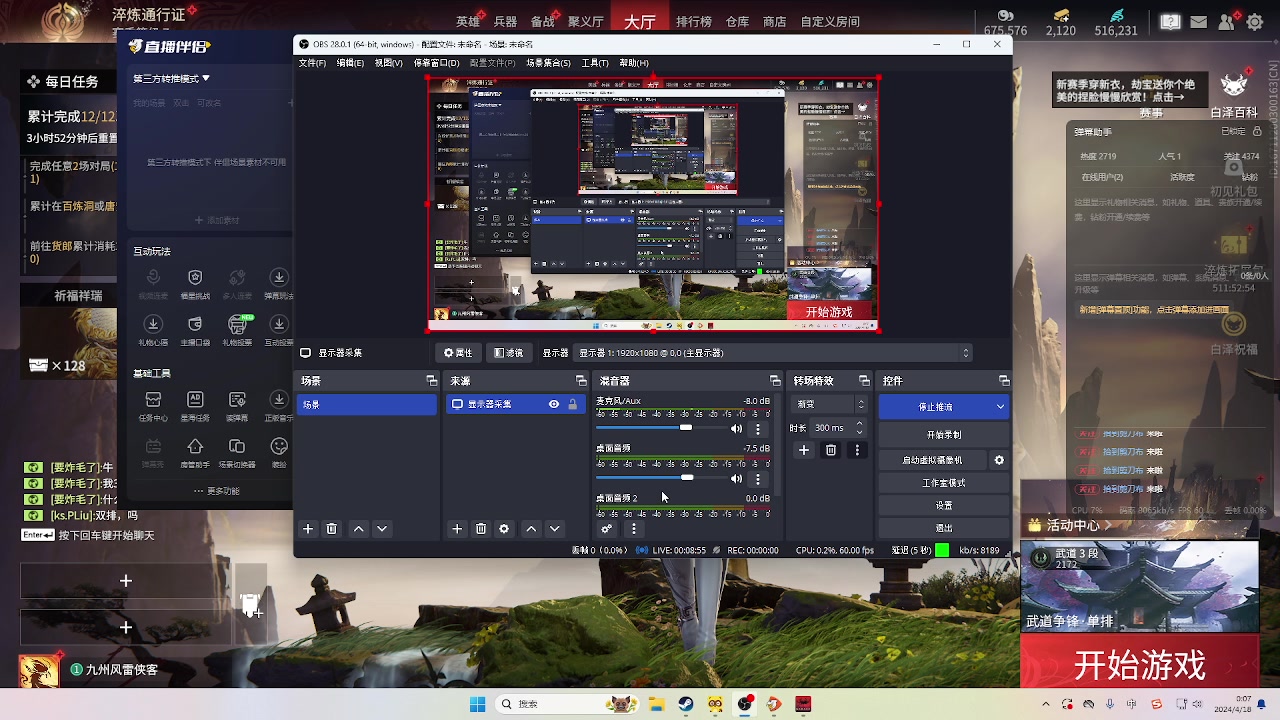The height and width of the screenshot is (720, 1280).
Task: Open the virtual camera settings gear
Action: tap(998, 460)
